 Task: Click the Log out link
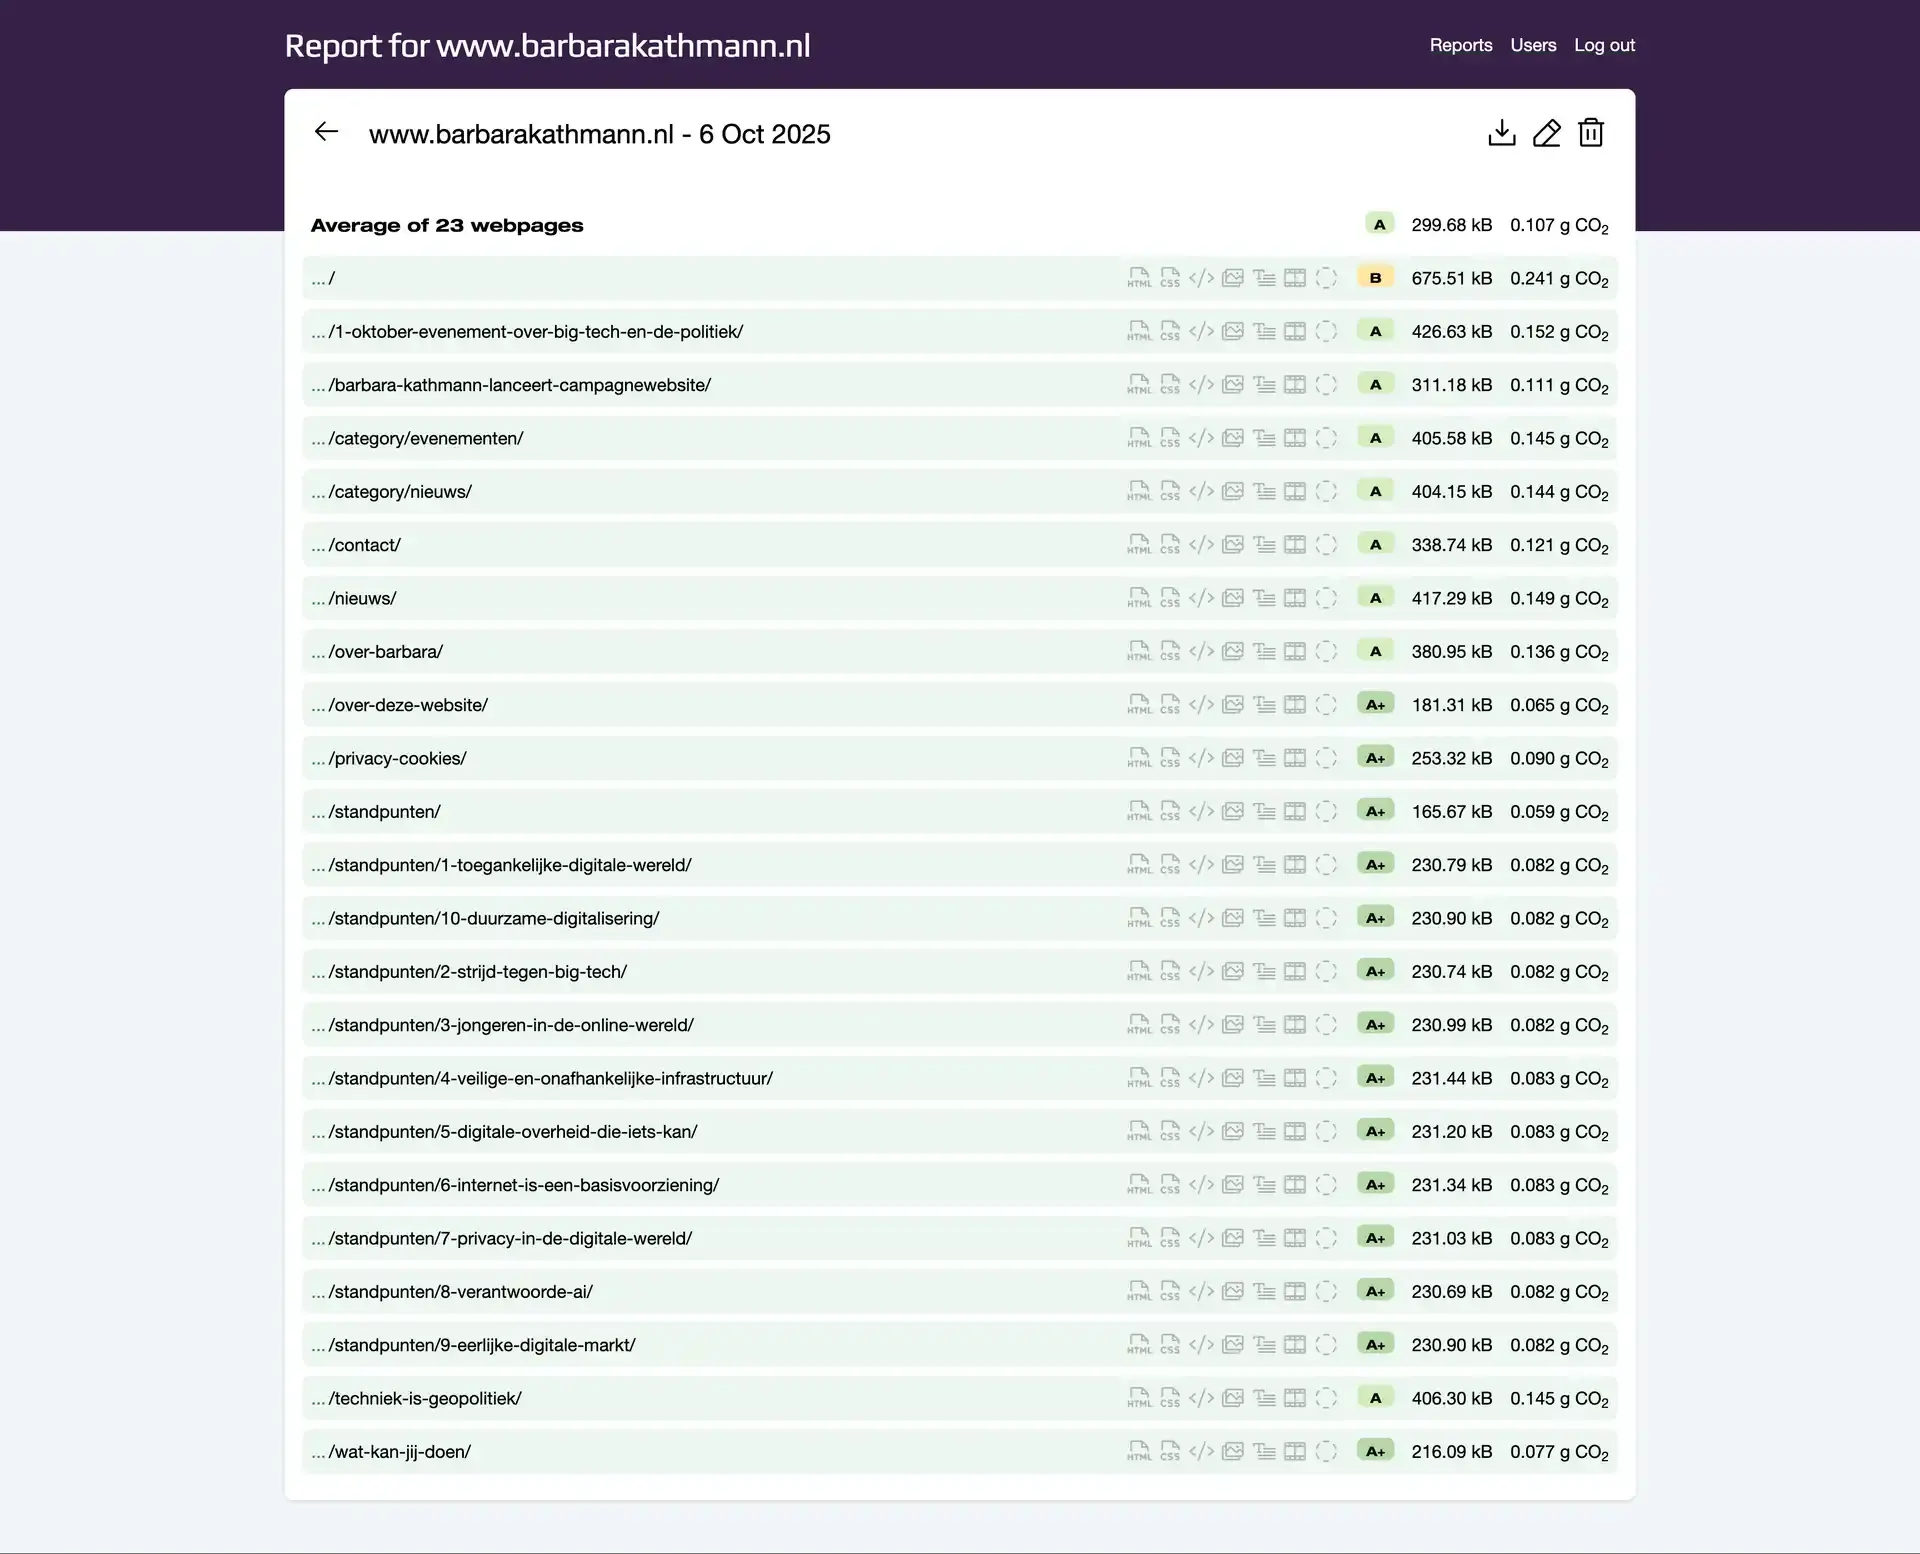click(1604, 45)
